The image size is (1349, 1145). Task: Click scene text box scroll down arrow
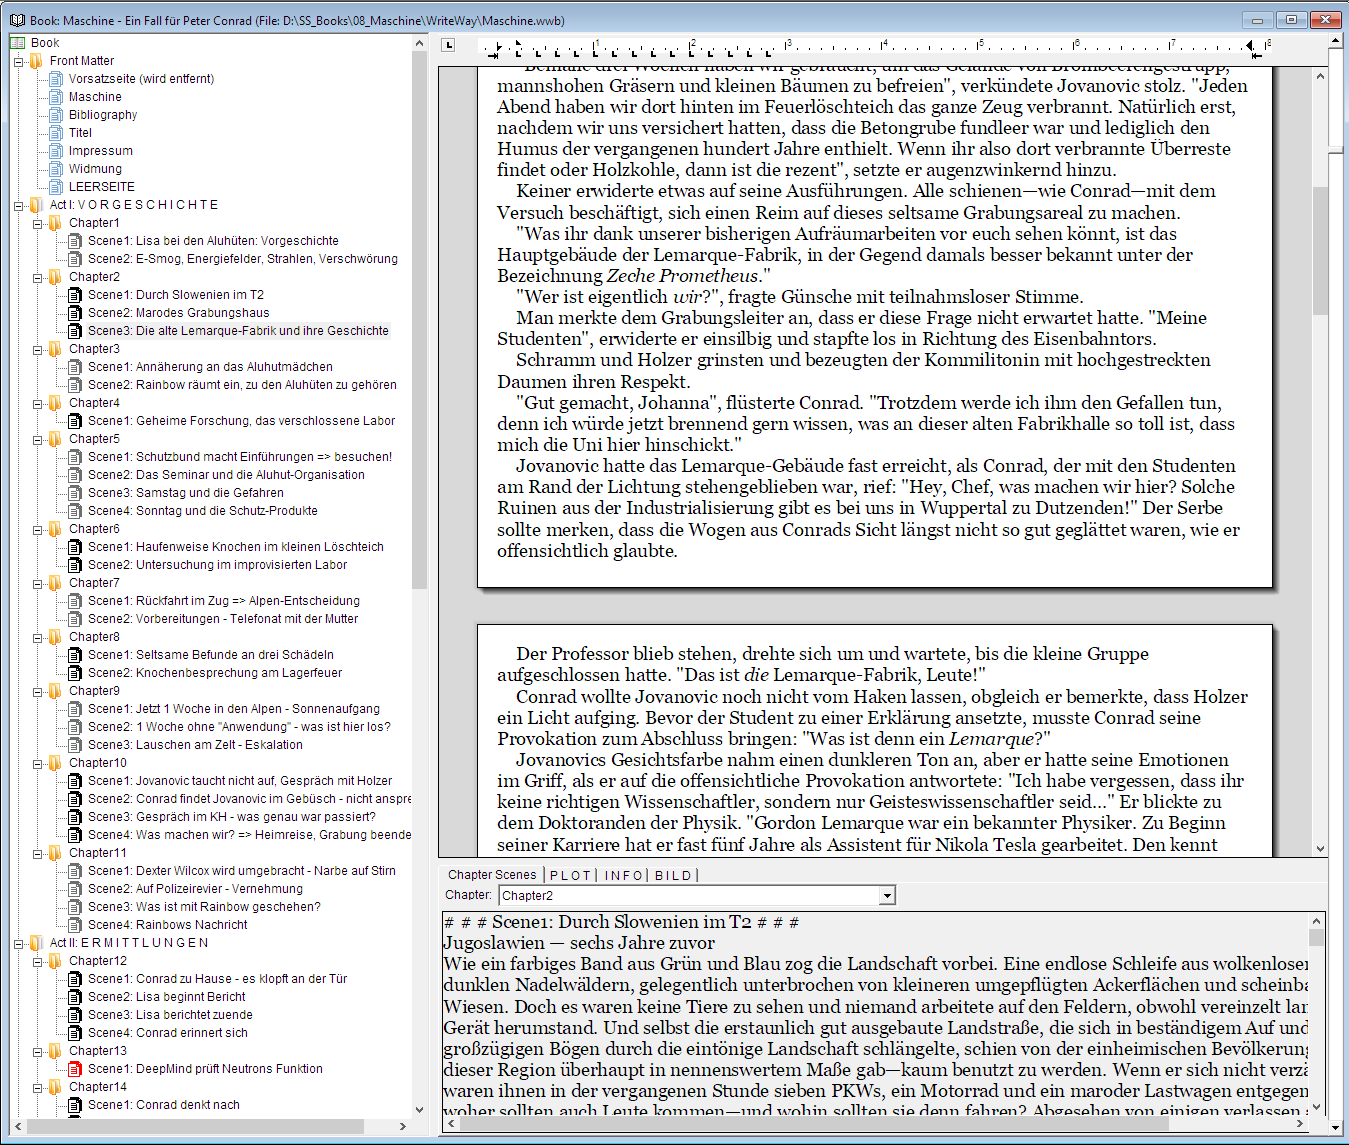pyautogui.click(x=1316, y=1107)
